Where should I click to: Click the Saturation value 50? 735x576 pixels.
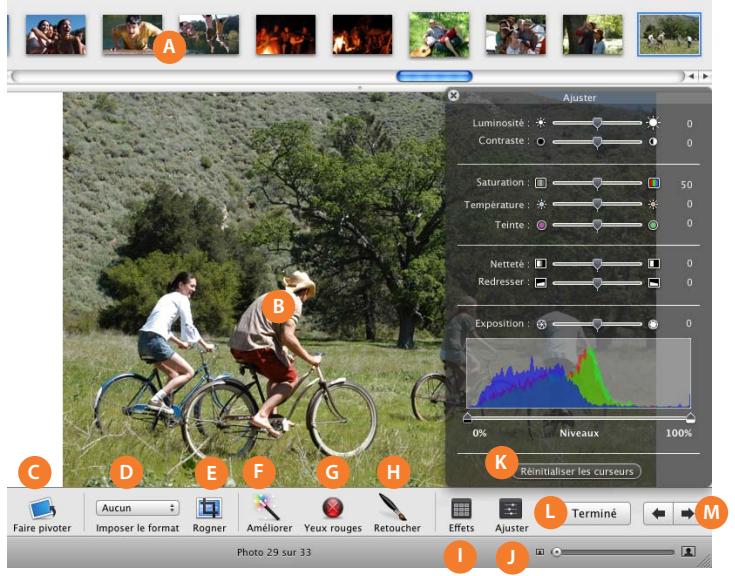(686, 184)
